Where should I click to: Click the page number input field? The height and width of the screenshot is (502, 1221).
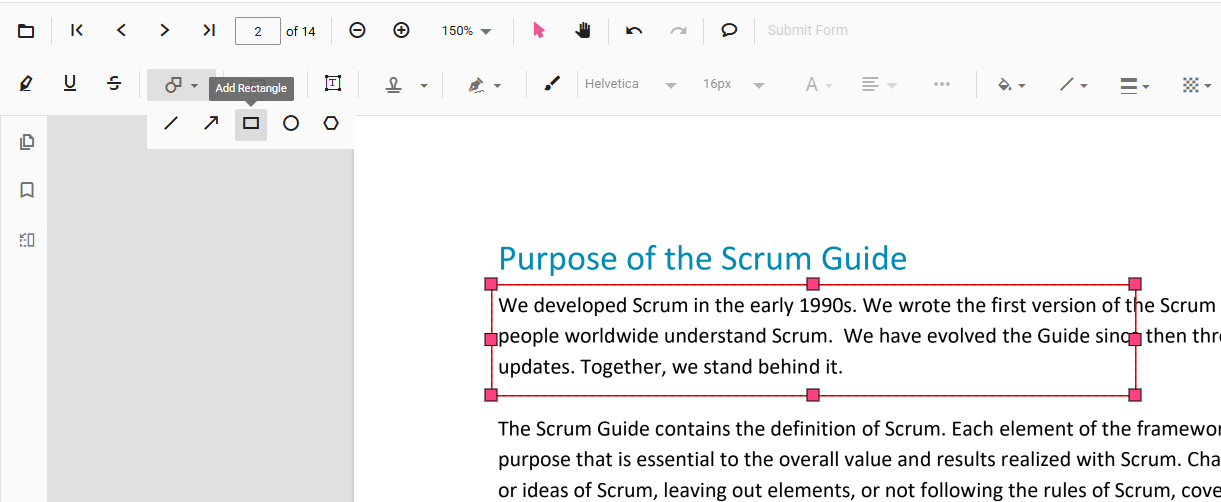pyautogui.click(x=257, y=31)
